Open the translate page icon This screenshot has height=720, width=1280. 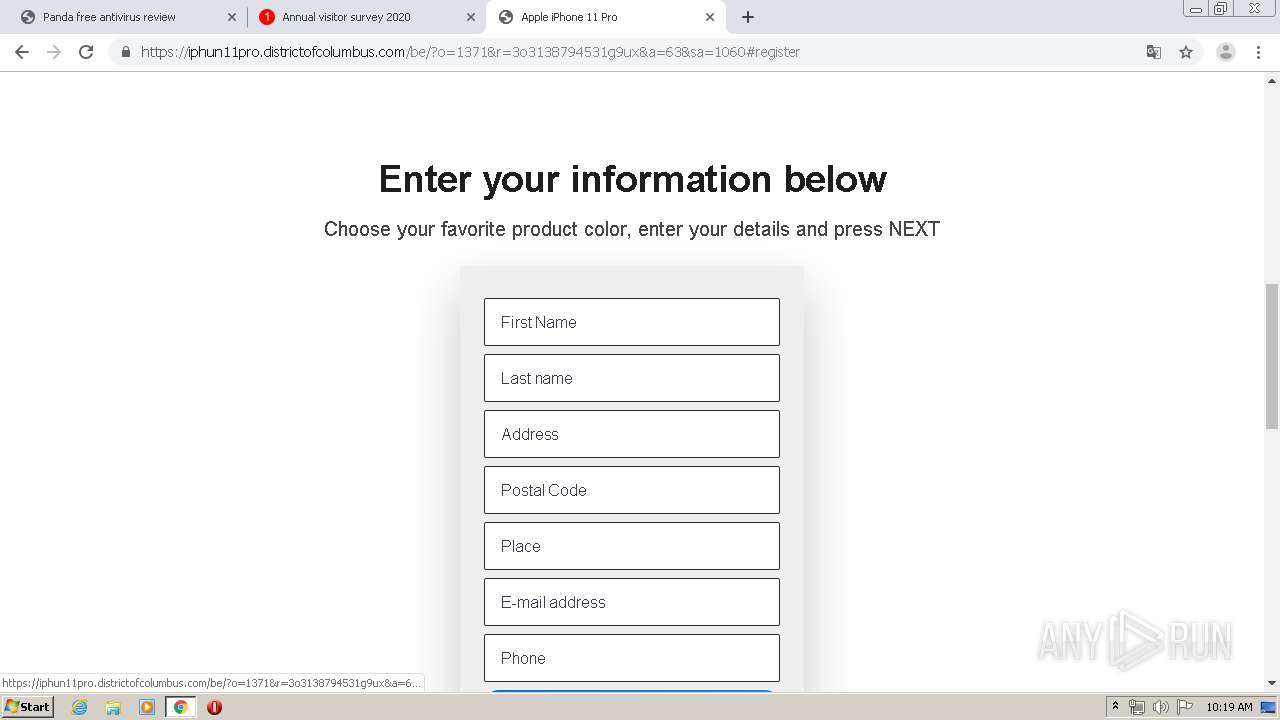pyautogui.click(x=1154, y=52)
